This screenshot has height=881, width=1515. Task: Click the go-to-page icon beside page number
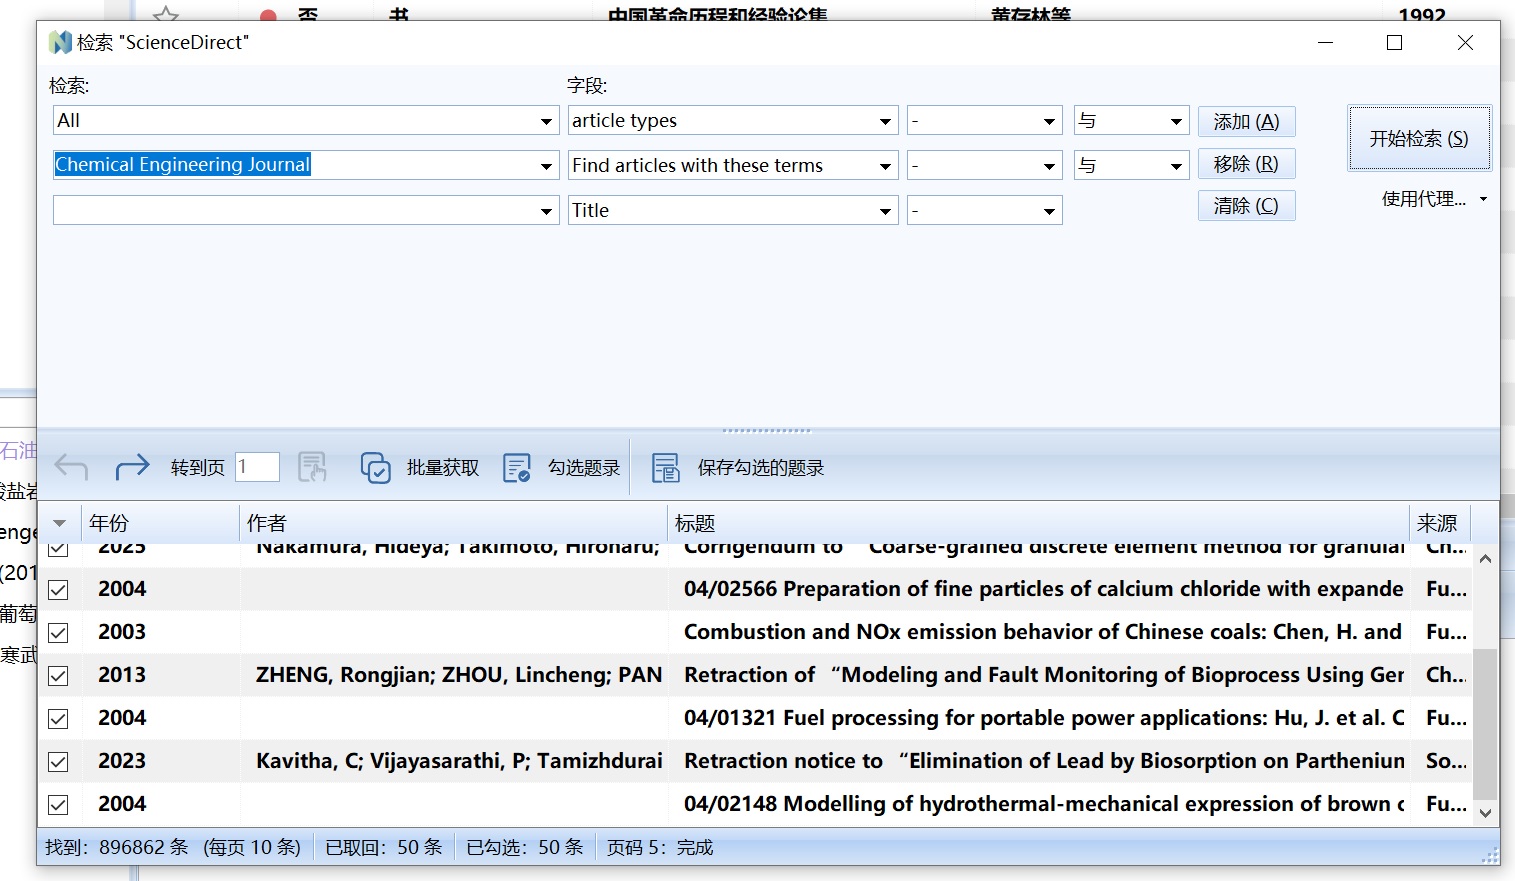pos(313,467)
